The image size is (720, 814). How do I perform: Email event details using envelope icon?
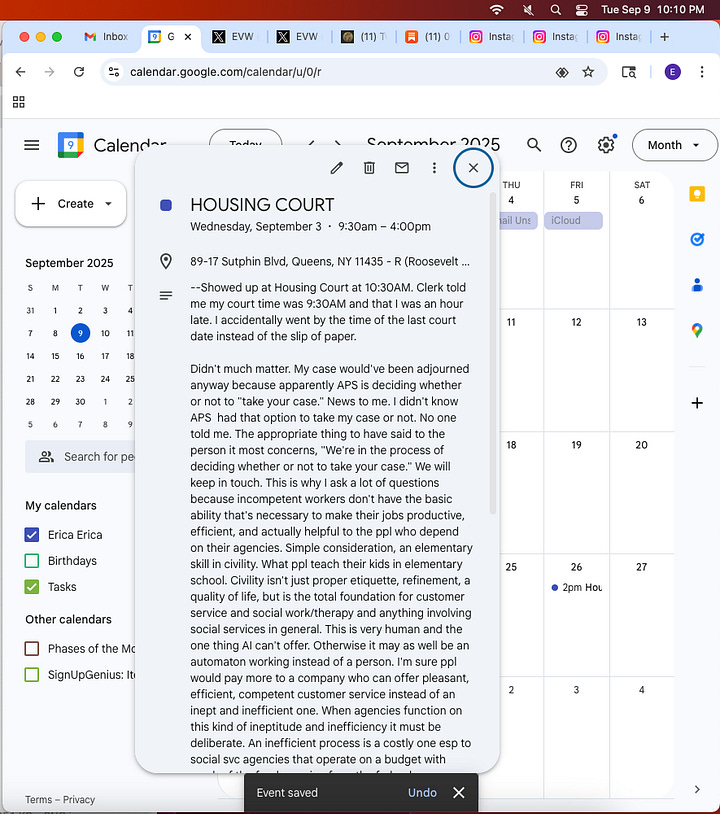click(x=402, y=168)
